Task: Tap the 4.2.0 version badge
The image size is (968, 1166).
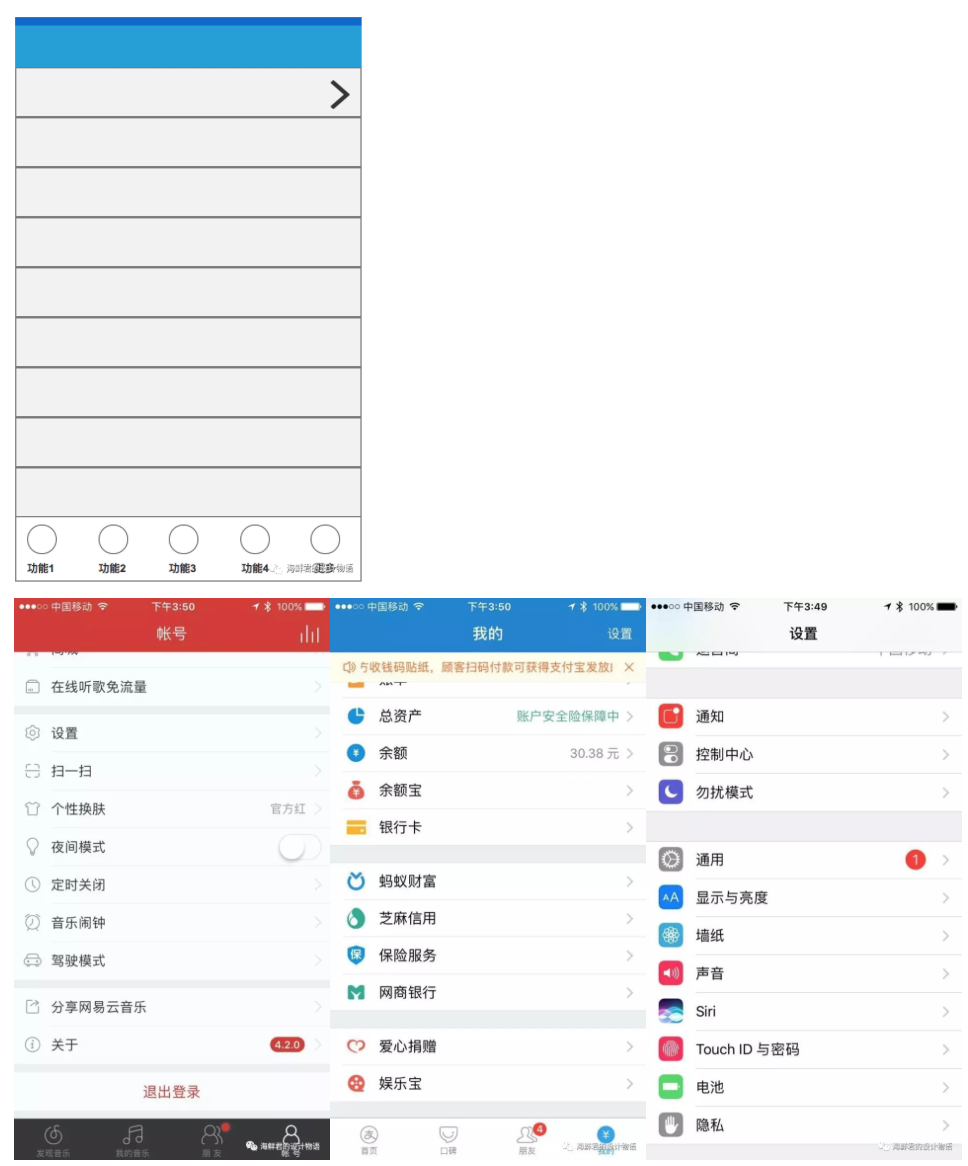Action: click(x=287, y=1044)
